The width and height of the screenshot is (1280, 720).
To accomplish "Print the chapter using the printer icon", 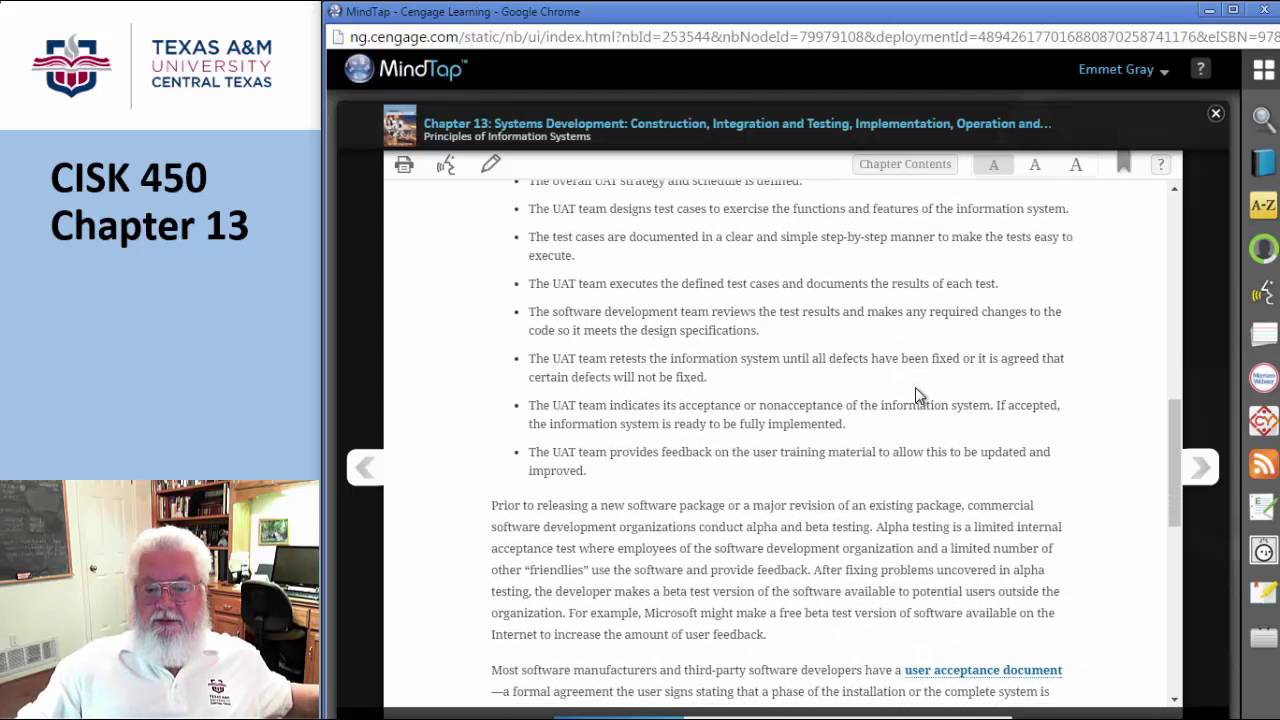I will [x=404, y=165].
